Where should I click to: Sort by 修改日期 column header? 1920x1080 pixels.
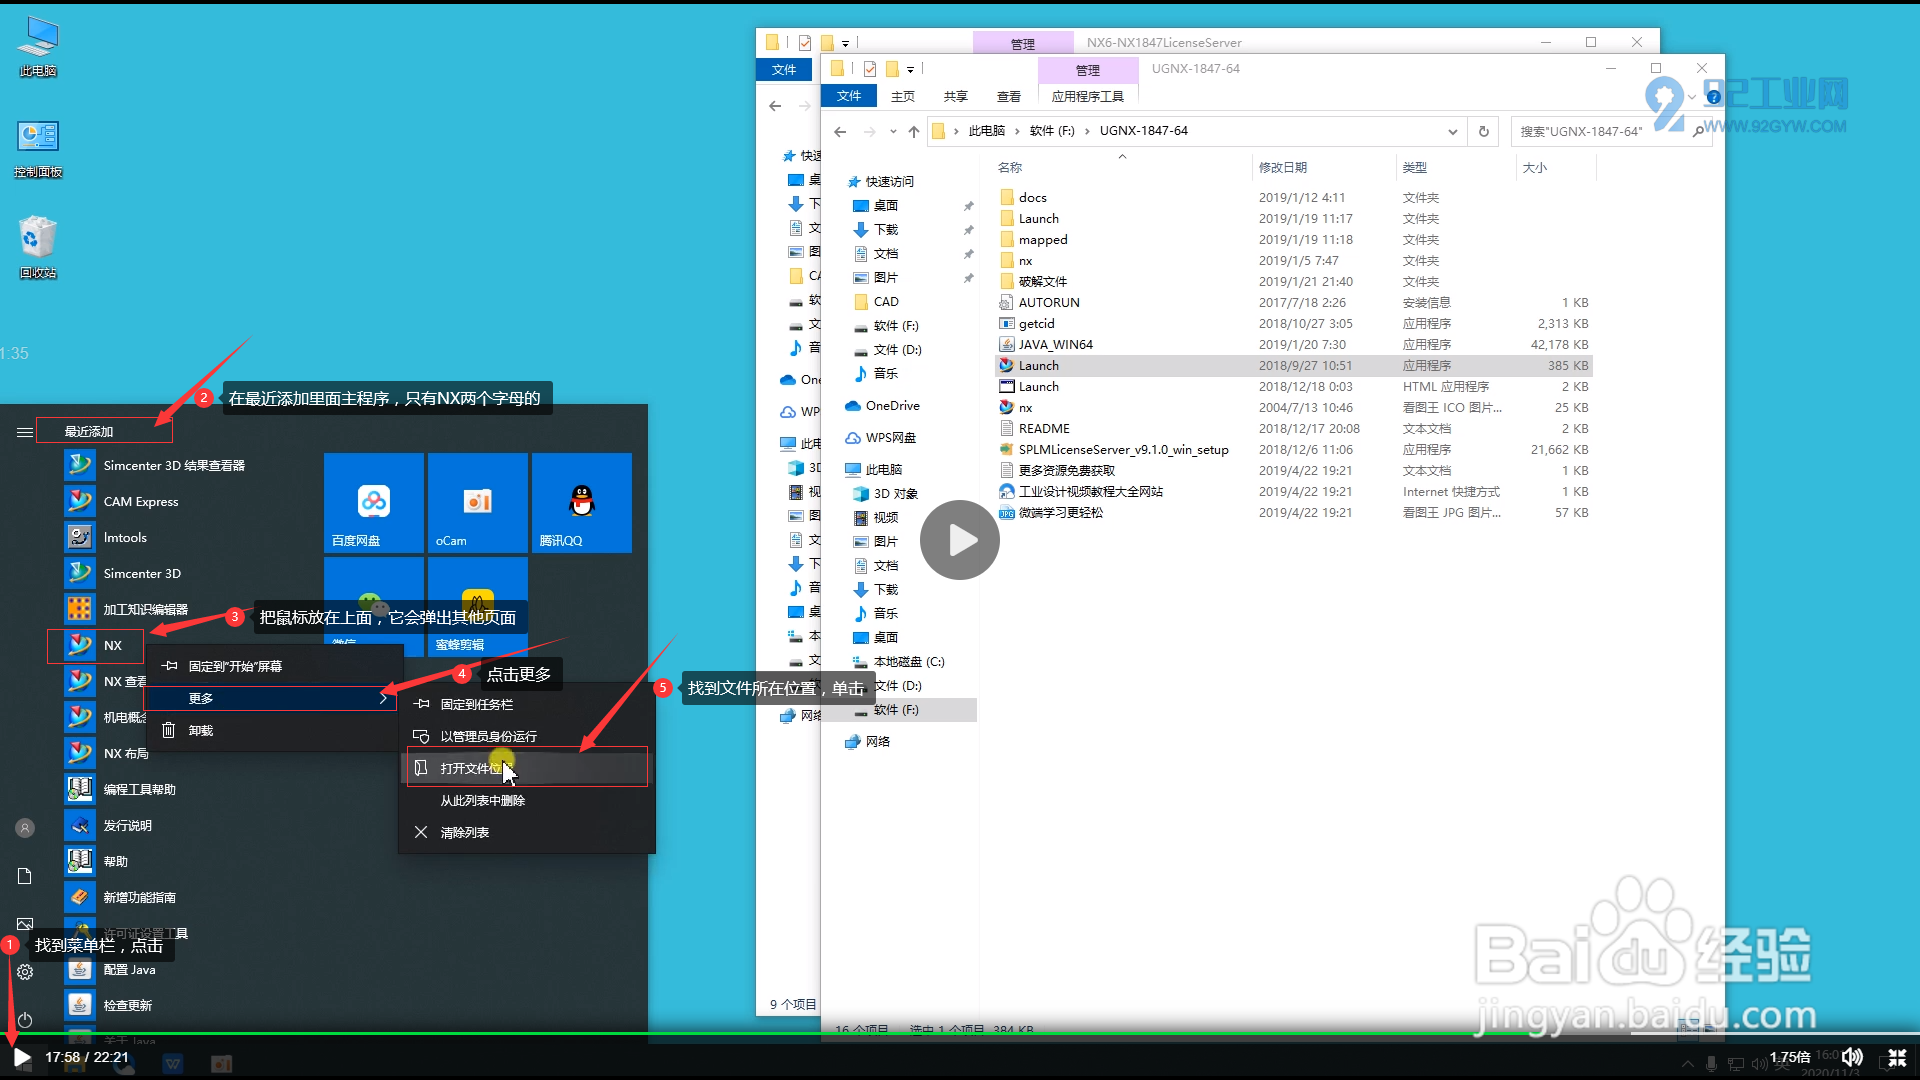coord(1283,167)
